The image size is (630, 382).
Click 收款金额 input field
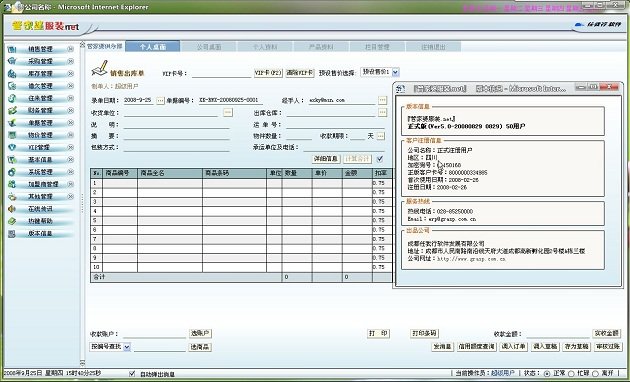point(558,334)
